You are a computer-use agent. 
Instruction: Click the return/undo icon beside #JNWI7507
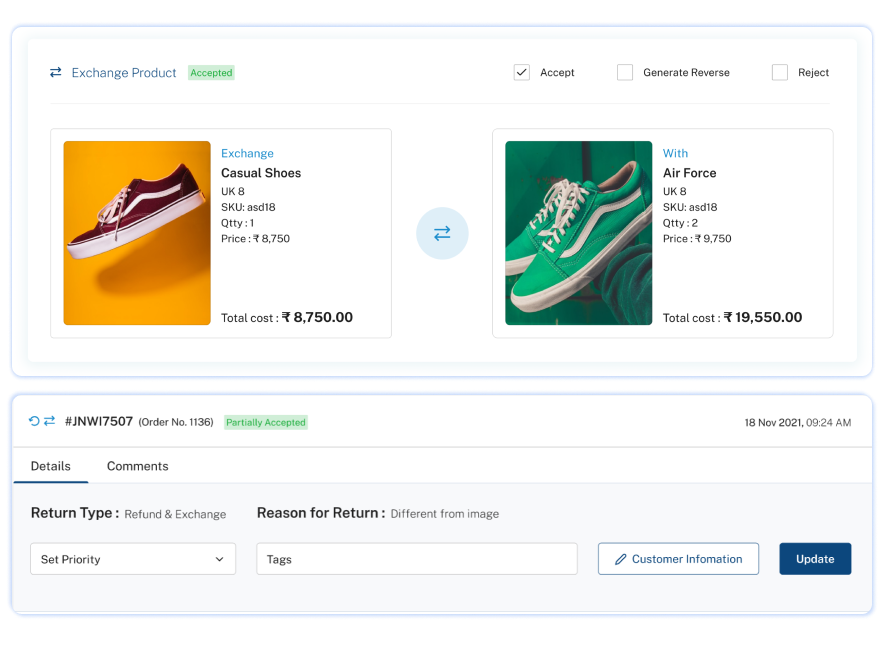tap(34, 421)
